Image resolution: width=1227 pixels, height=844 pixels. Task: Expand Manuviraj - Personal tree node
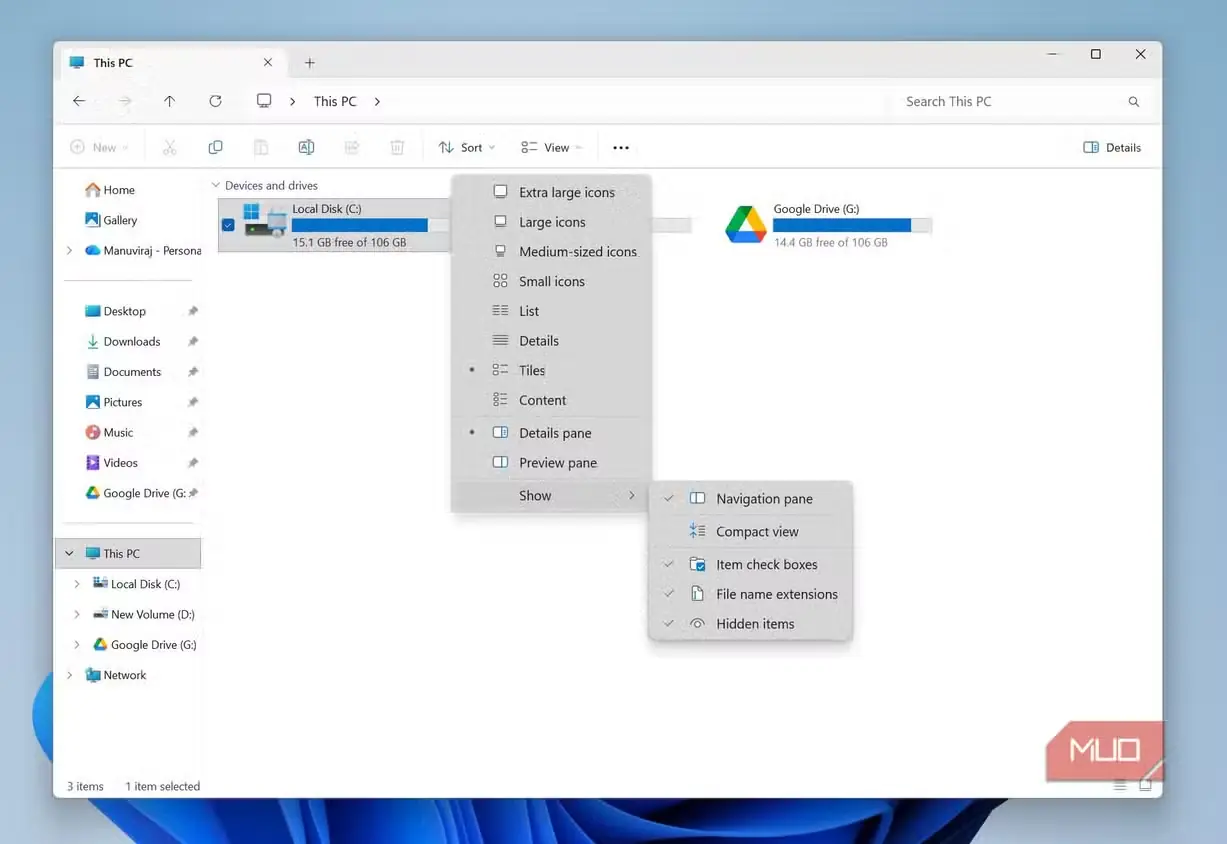[x=69, y=251]
